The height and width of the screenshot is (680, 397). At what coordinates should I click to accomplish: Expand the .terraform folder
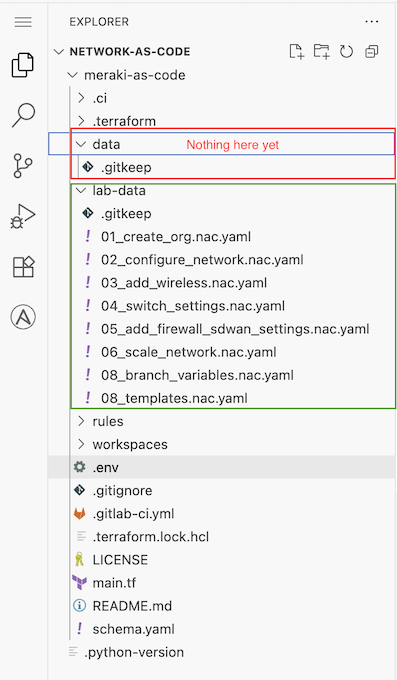click(x=81, y=121)
